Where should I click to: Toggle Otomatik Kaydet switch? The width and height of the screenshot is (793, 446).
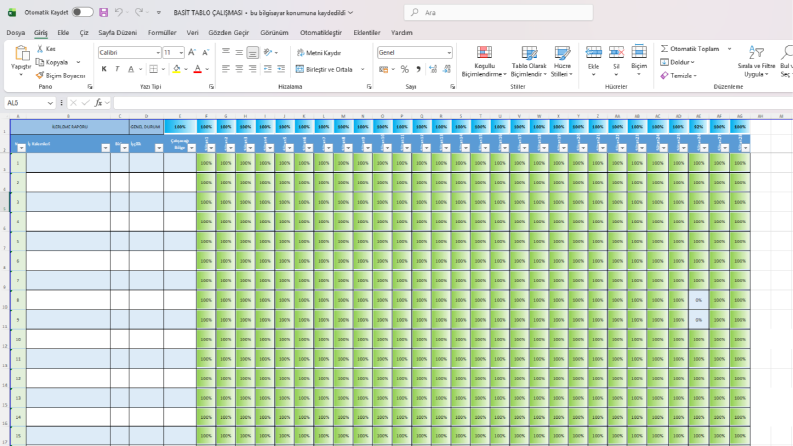82,12
